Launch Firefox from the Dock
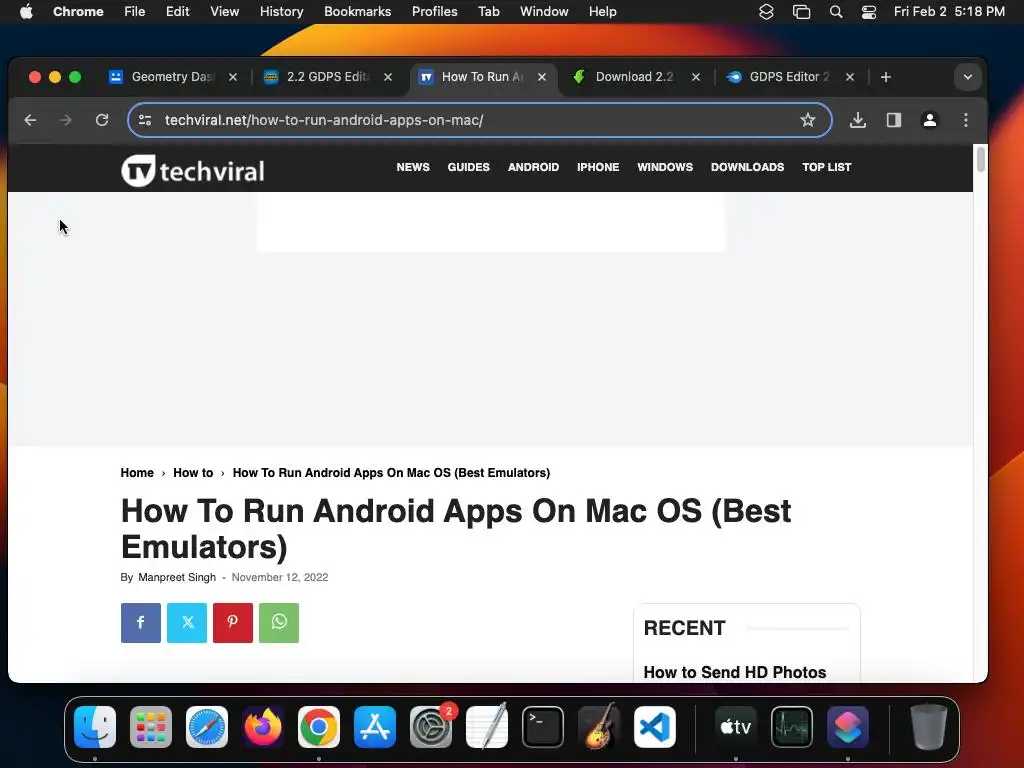This screenshot has width=1024, height=768. [x=263, y=727]
